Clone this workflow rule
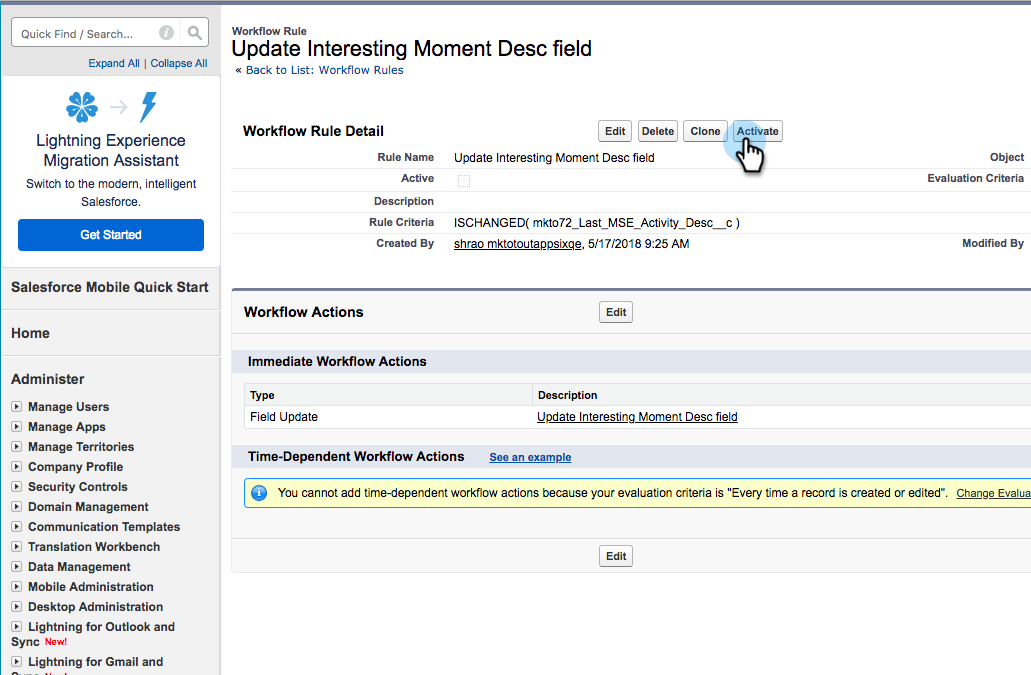The image size is (1031, 675). (705, 131)
